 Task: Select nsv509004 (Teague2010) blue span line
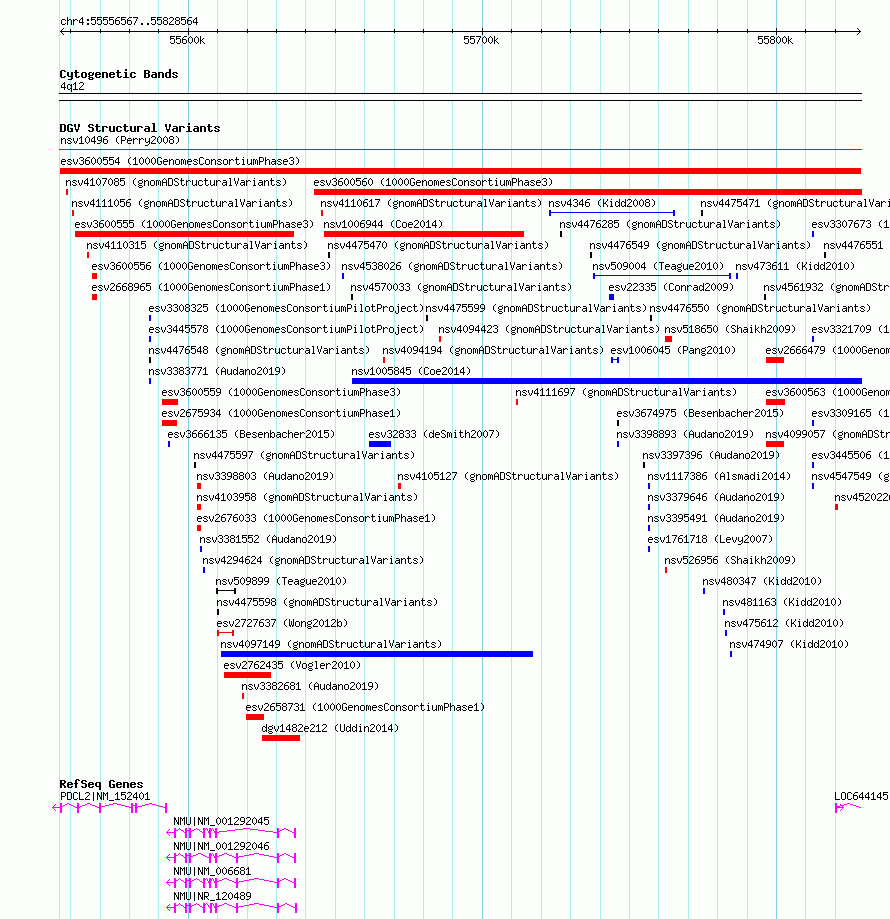point(661,275)
